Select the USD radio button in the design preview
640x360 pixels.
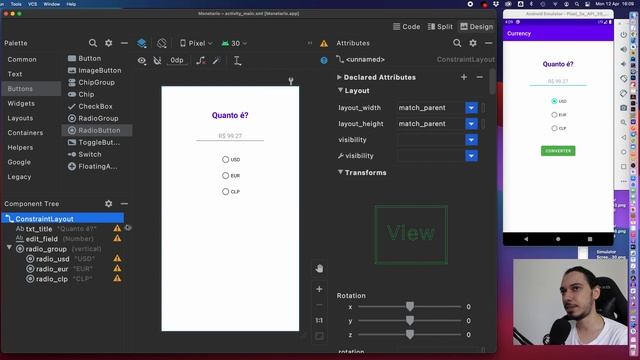tap(225, 160)
